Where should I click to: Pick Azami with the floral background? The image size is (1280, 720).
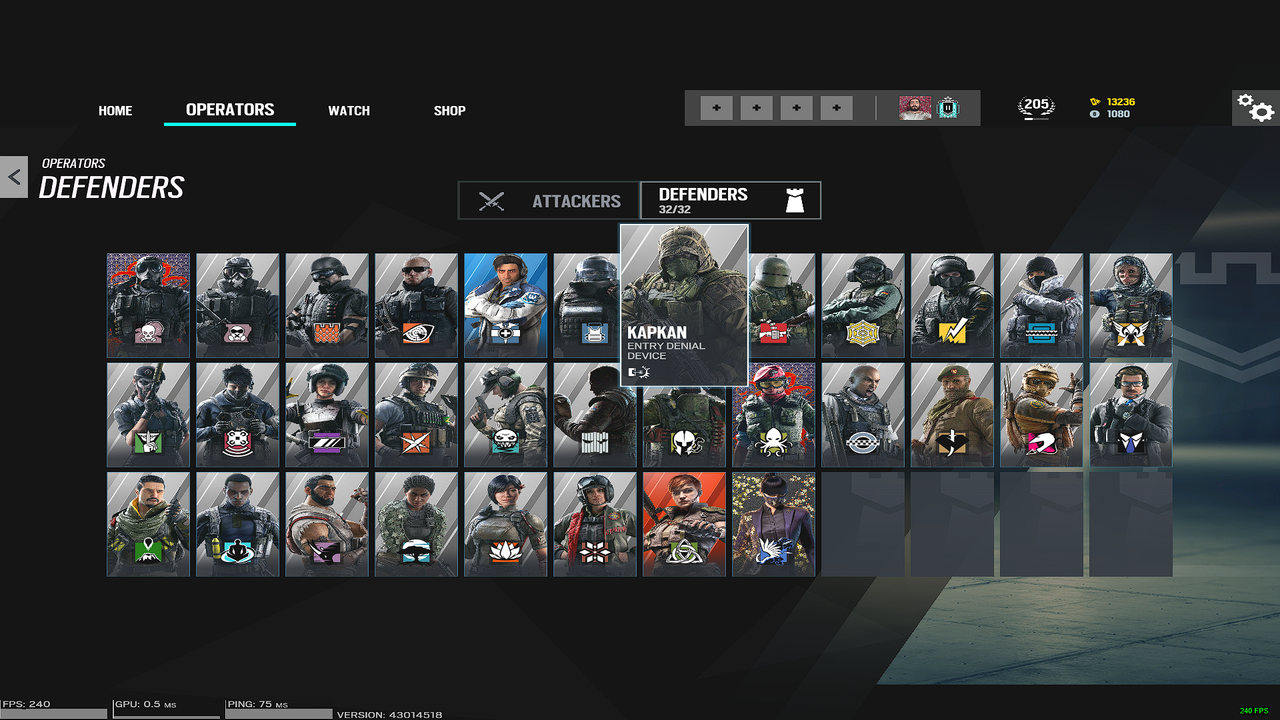[774, 525]
